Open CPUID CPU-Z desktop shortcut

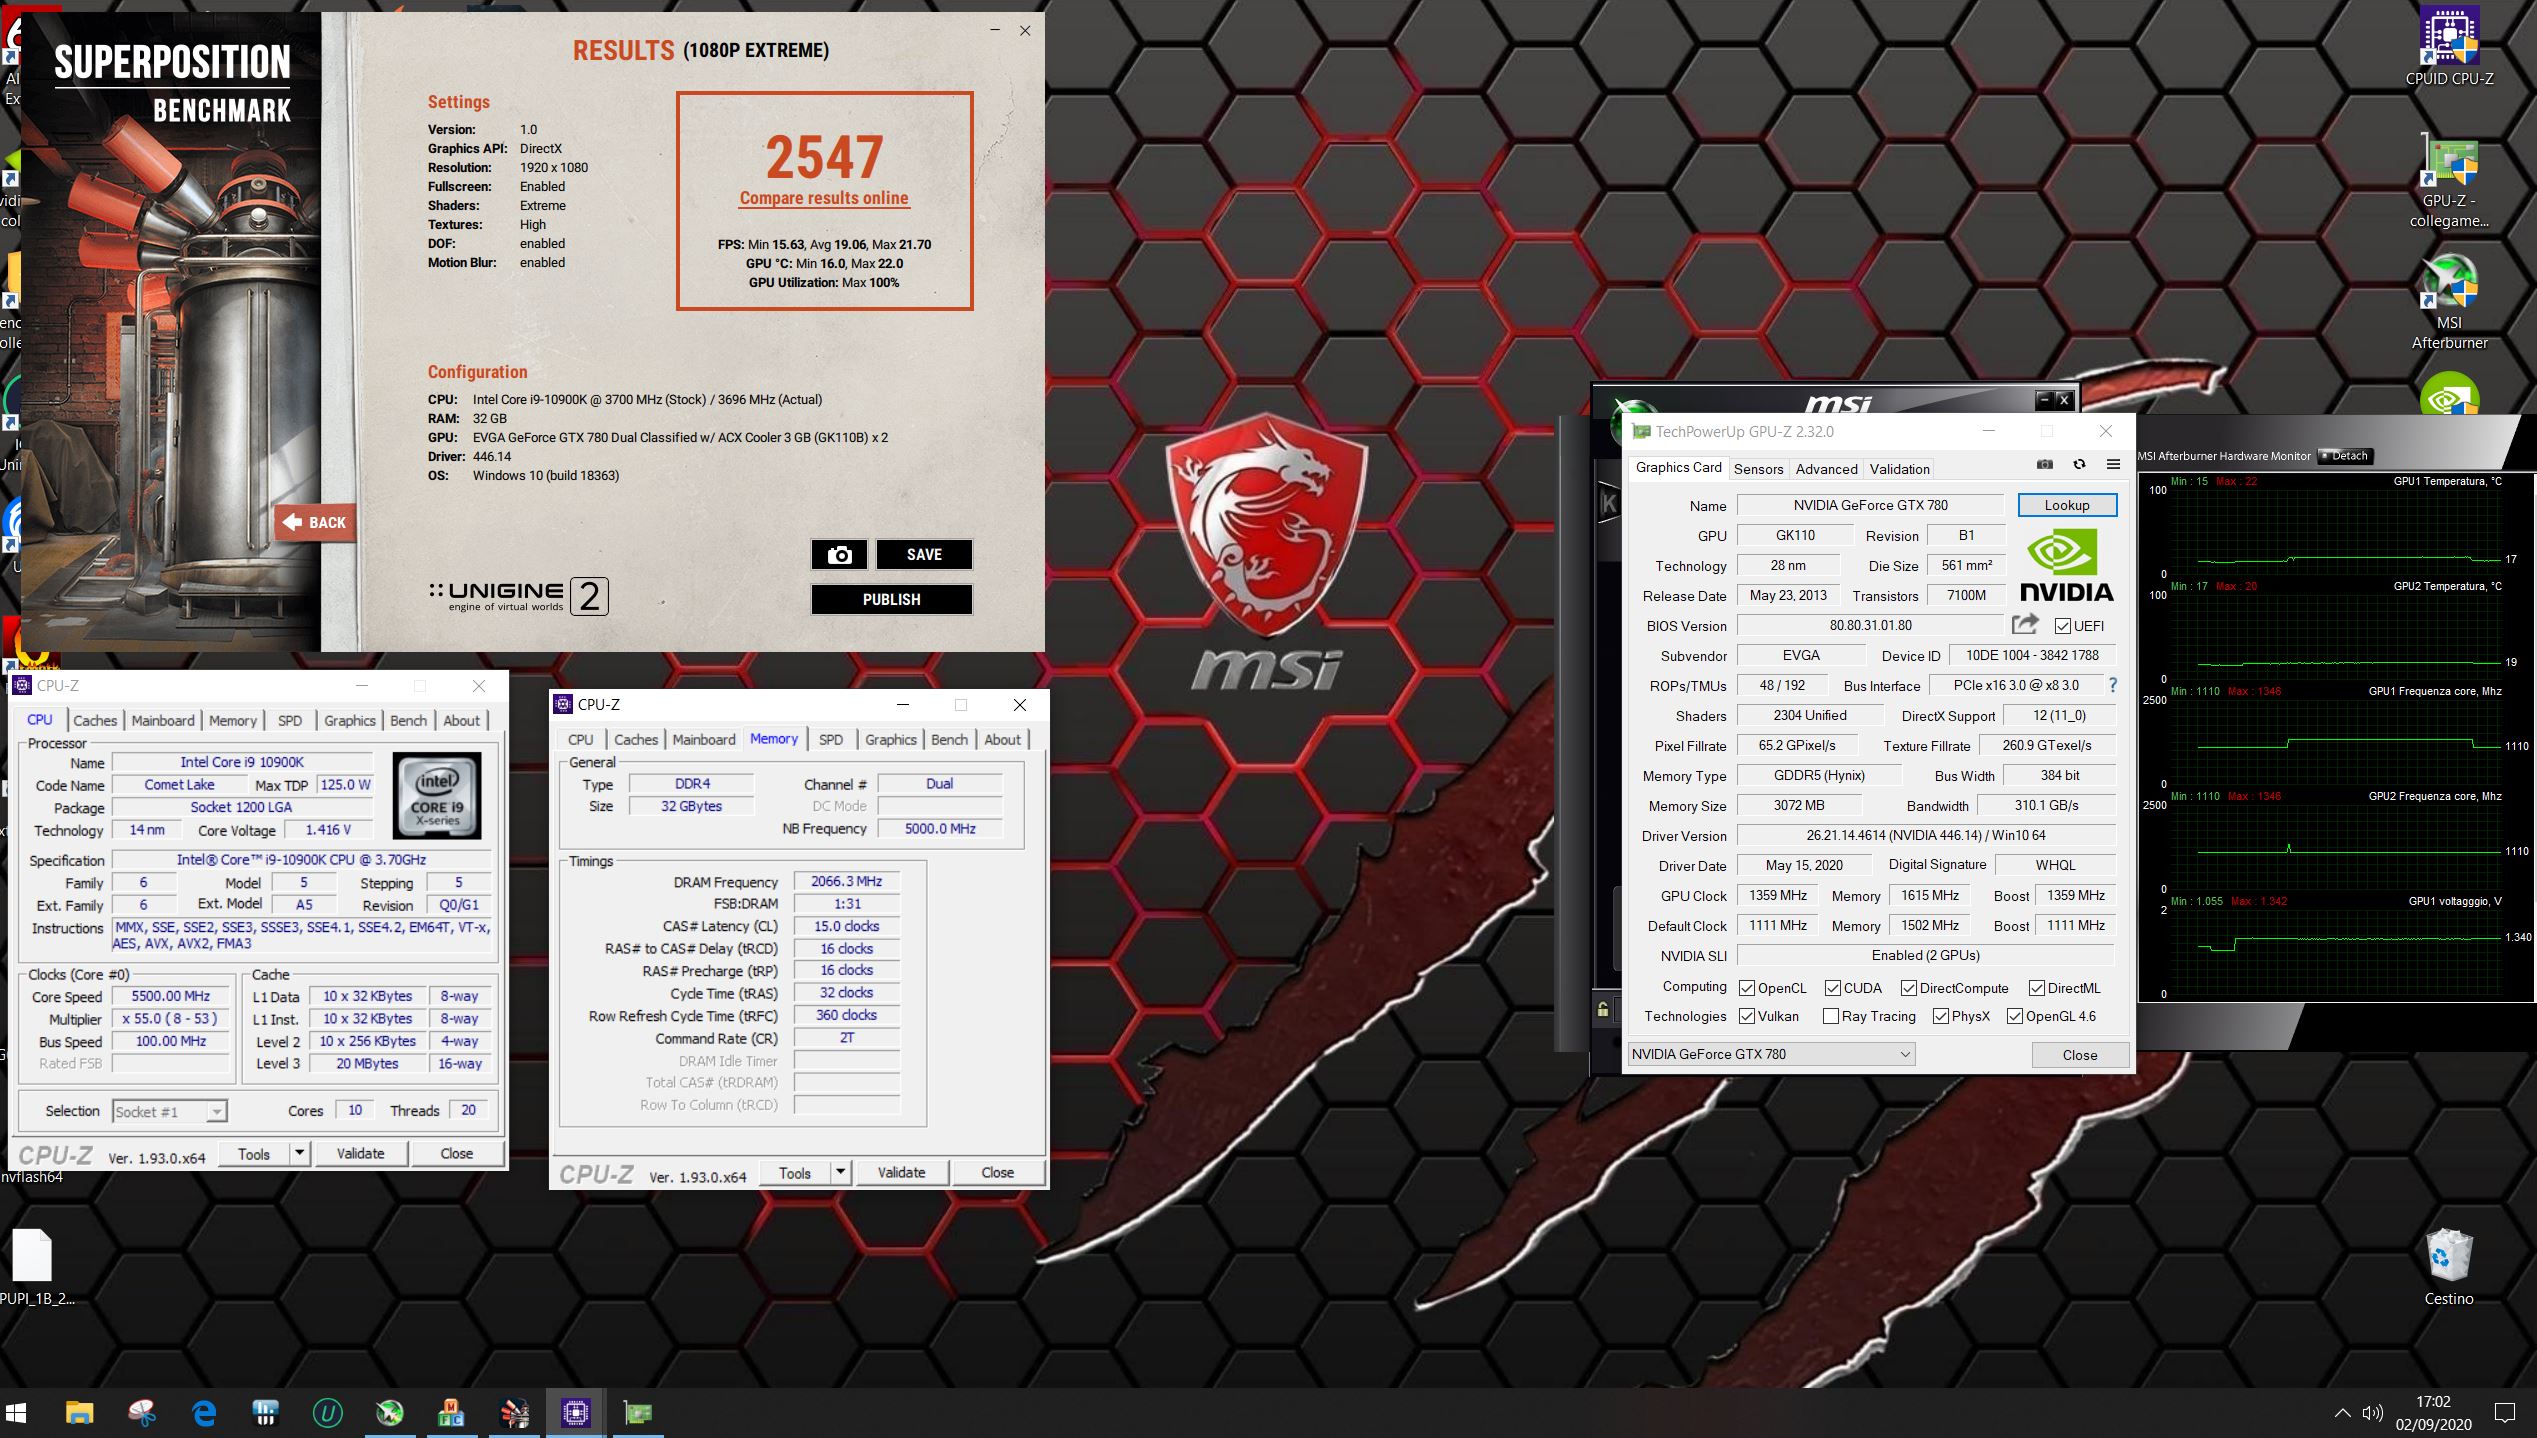click(2448, 46)
